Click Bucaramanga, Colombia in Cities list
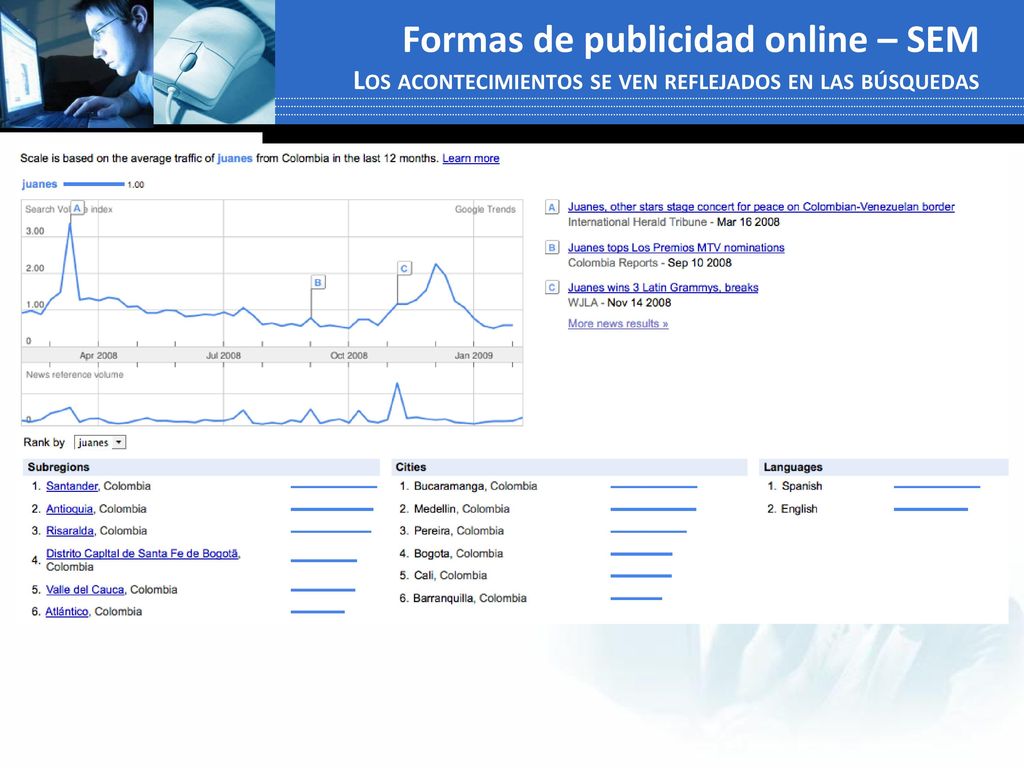Image resolution: width=1024 pixels, height=768 pixels. tap(475, 486)
